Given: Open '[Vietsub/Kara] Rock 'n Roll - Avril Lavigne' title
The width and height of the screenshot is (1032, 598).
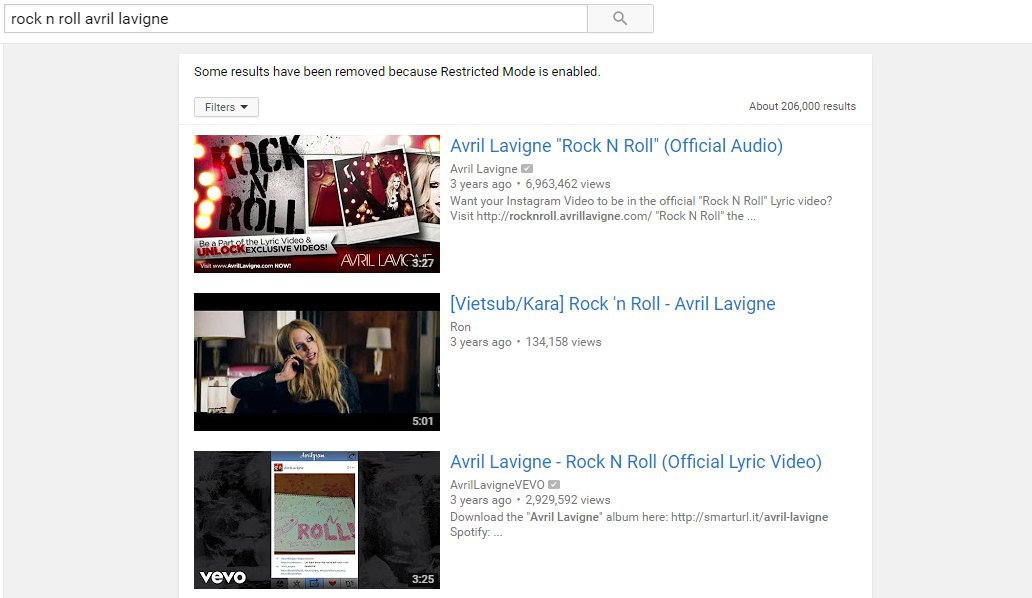Looking at the screenshot, I should (x=612, y=303).
